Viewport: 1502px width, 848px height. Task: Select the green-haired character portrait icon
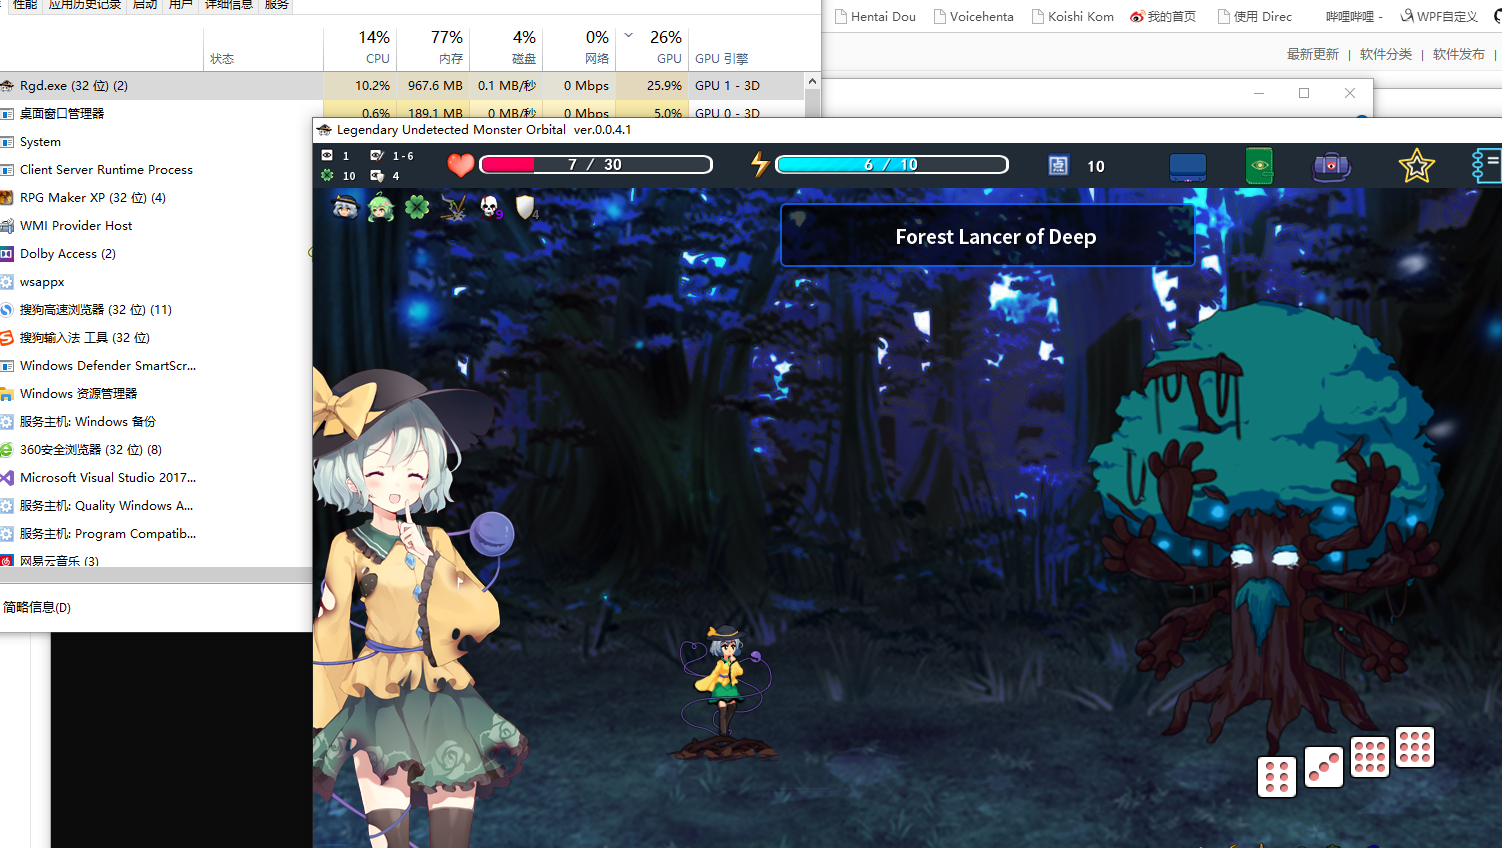pos(381,207)
